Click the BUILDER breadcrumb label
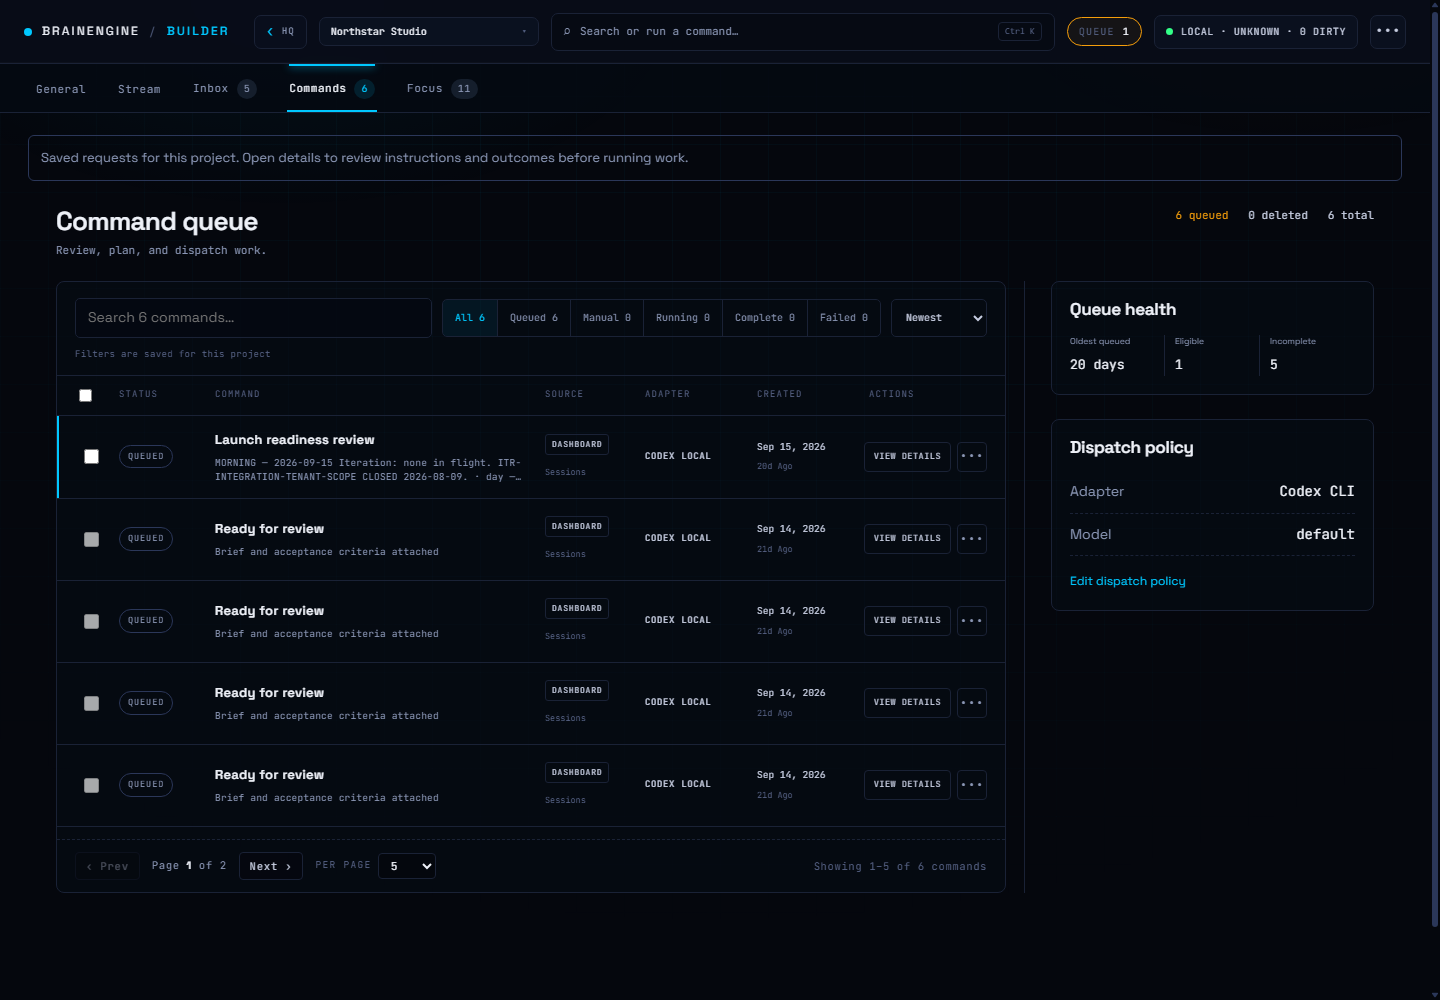1440x1000 pixels. (198, 32)
